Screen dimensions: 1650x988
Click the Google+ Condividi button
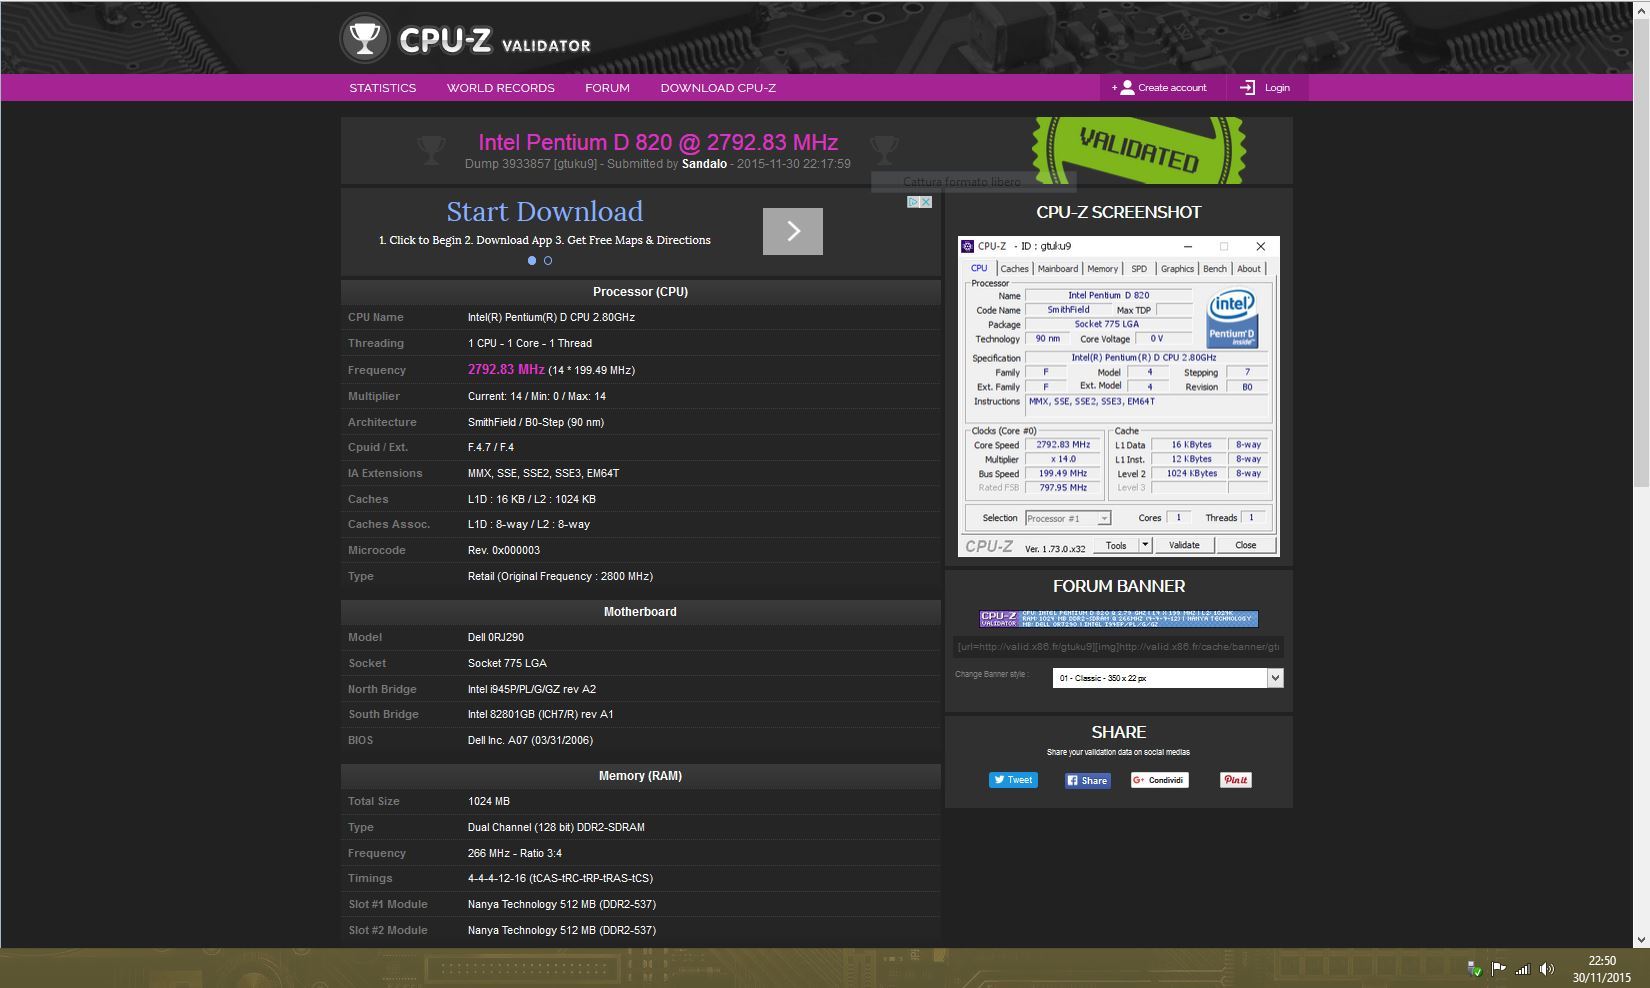(x=1160, y=780)
